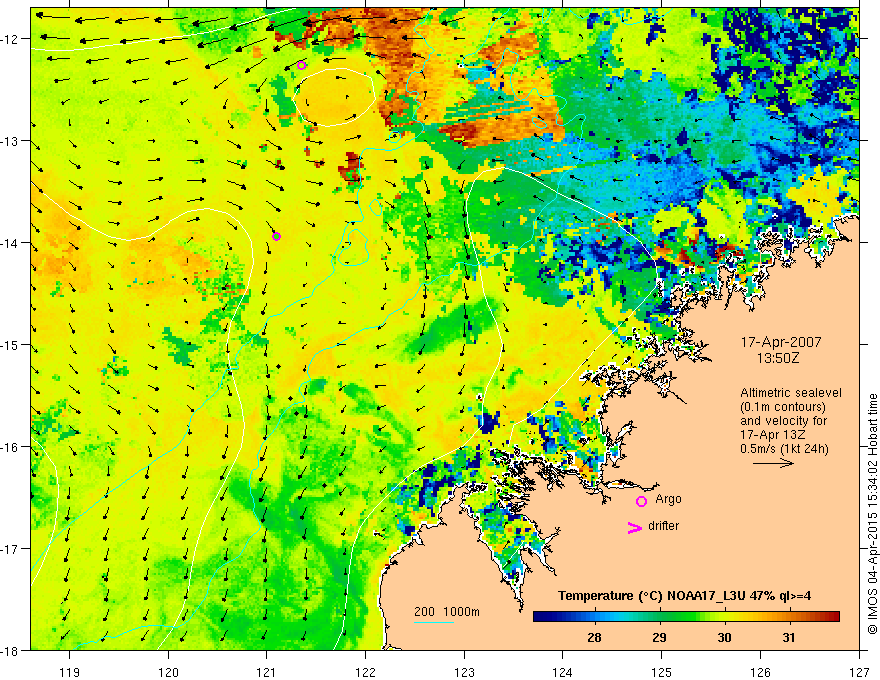This screenshot has height=680, width=880.
Task: Click the 'drifter' legend label
Action: tap(663, 526)
